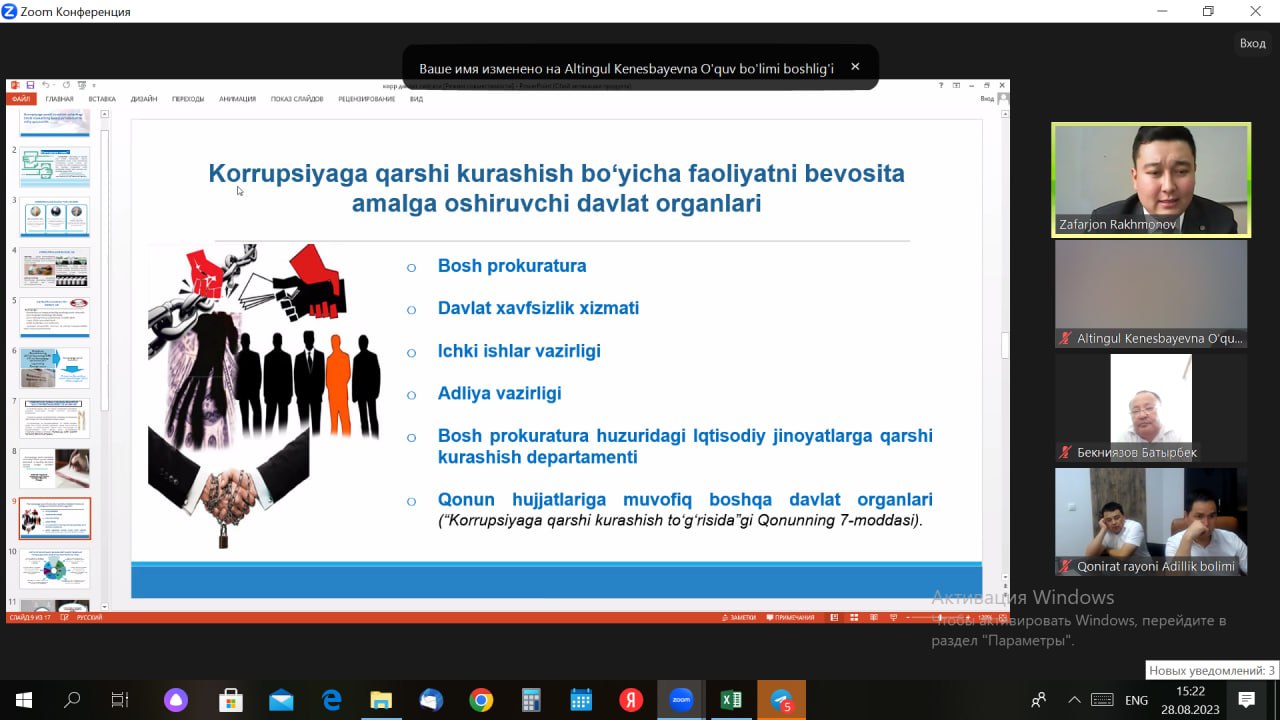
Task: Select Zafarjon Rakhmonov video tile
Action: (x=1151, y=180)
